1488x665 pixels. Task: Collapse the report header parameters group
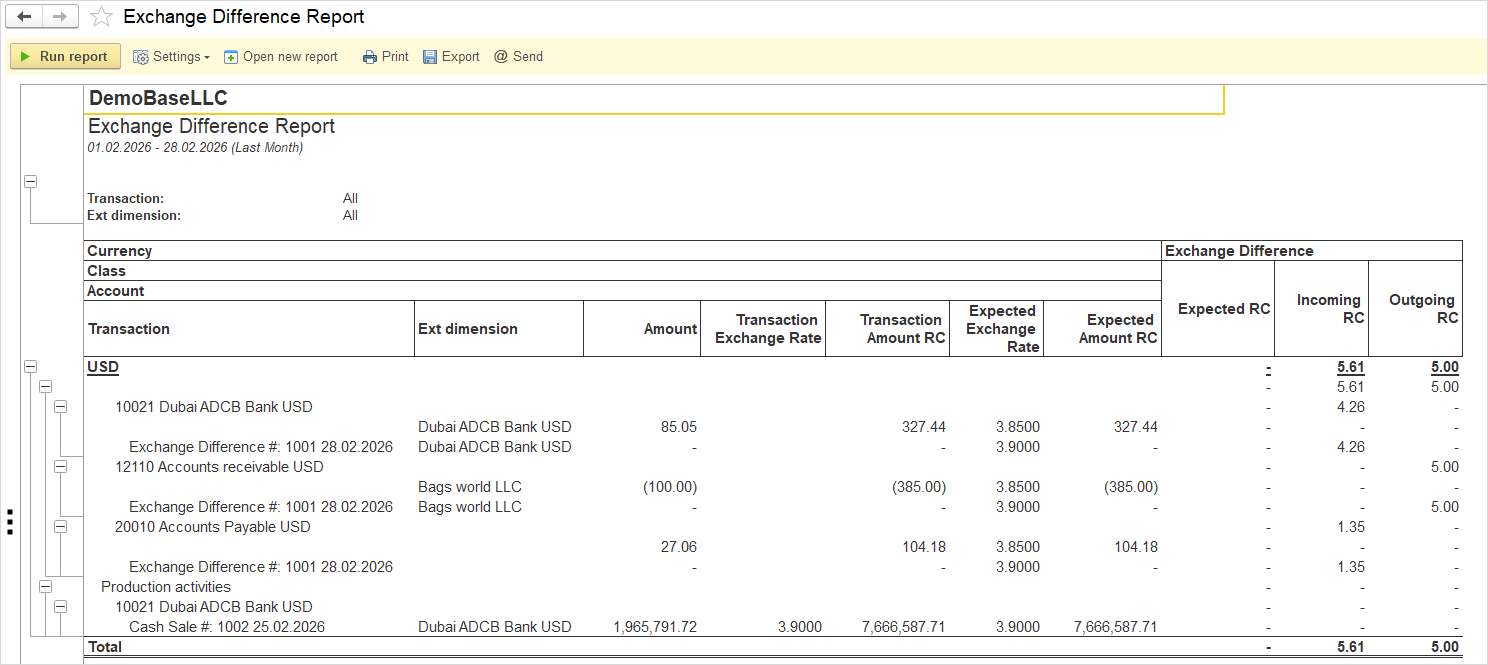pyautogui.click(x=30, y=181)
